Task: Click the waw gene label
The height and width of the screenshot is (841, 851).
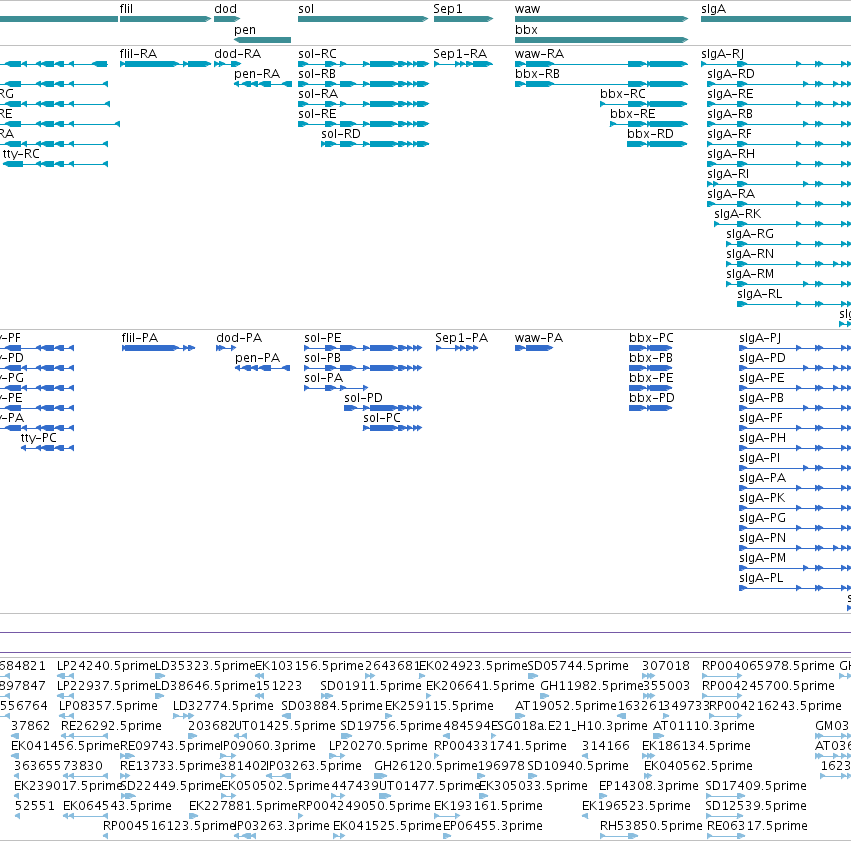Action: [x=528, y=9]
